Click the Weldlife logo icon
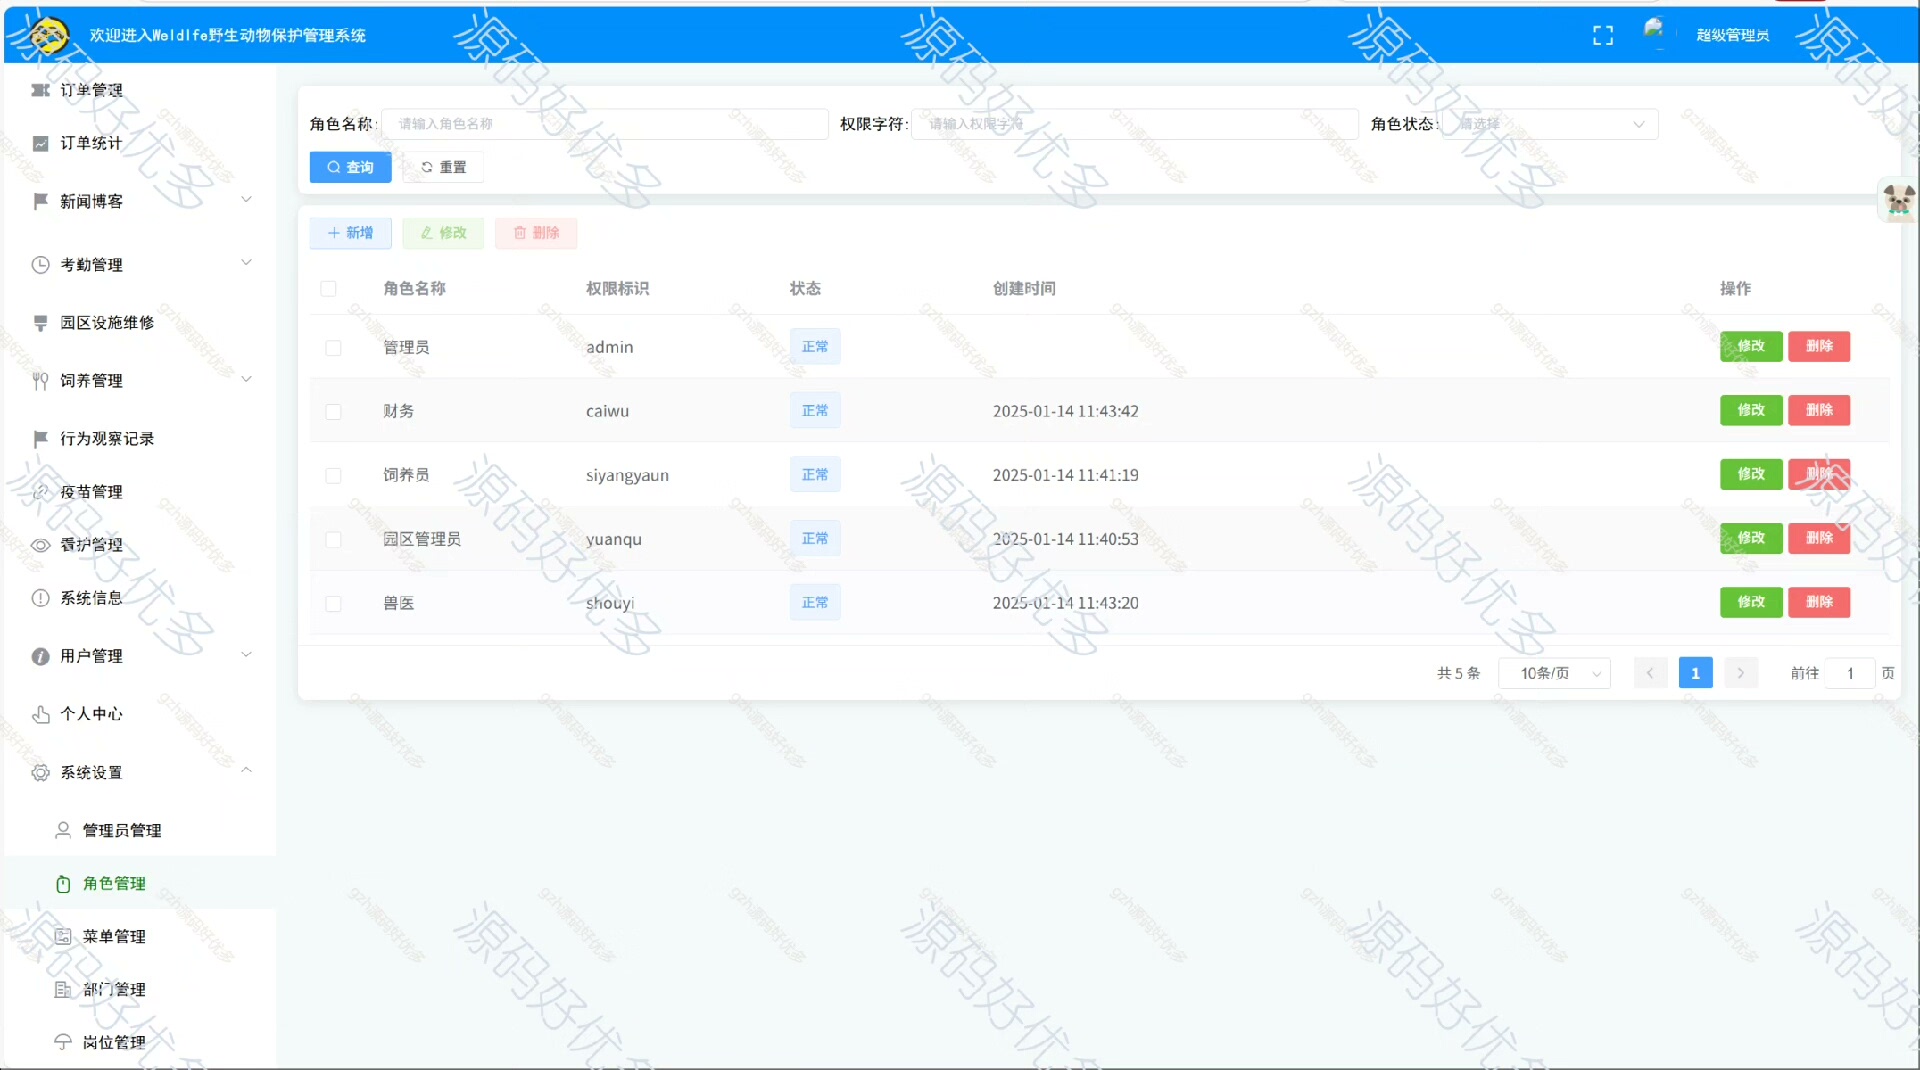 click(47, 35)
